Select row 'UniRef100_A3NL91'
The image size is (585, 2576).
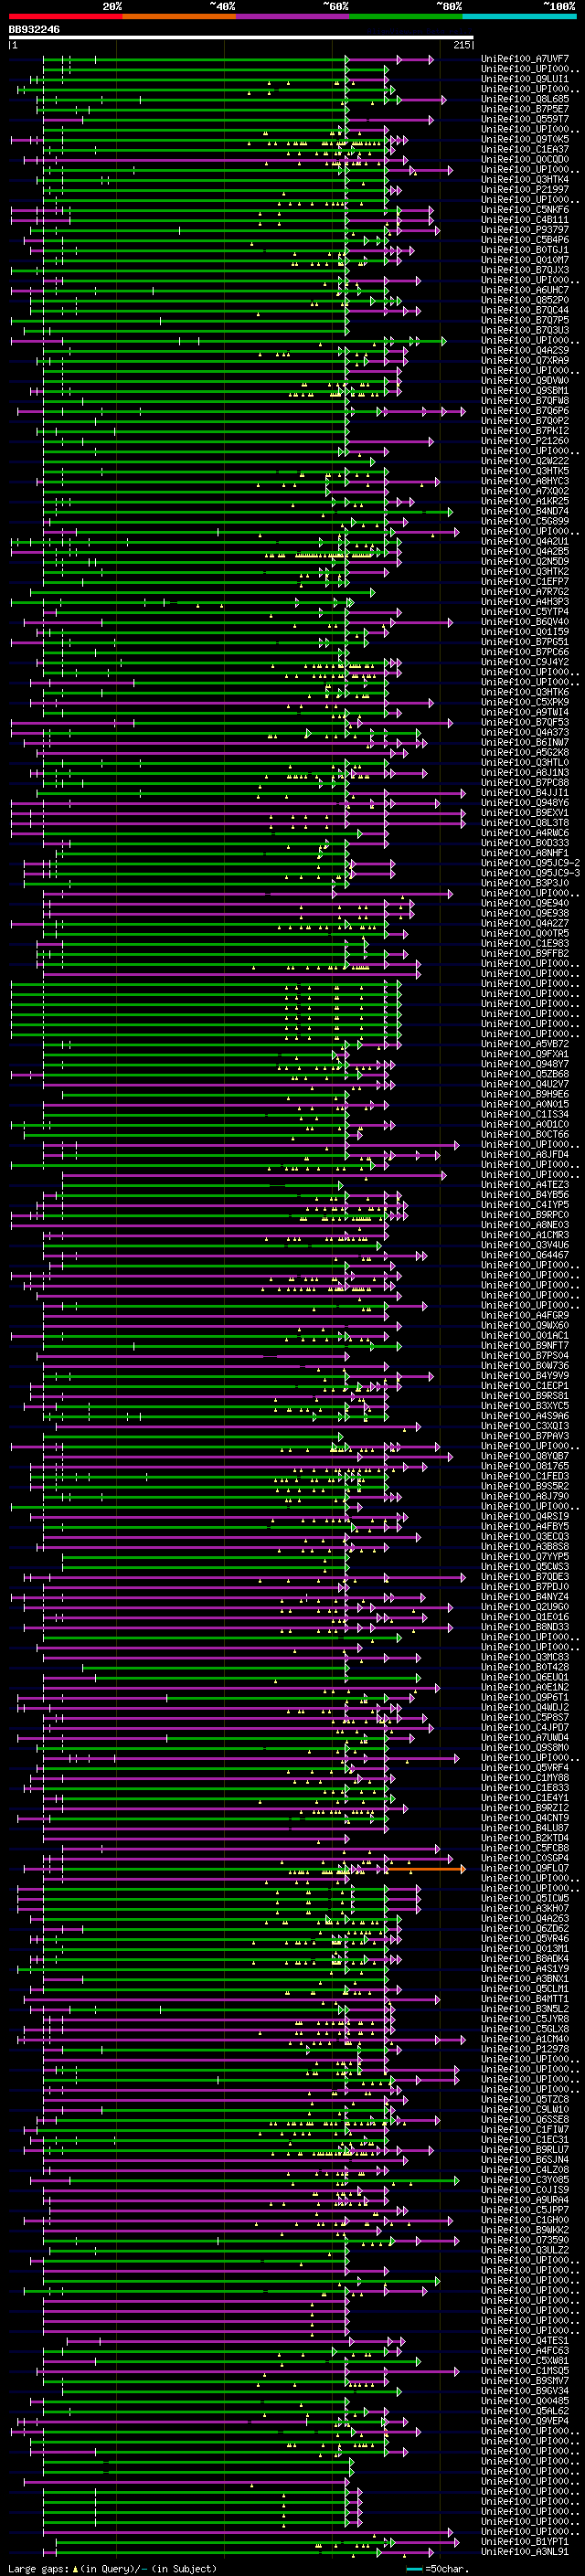coord(525,2551)
